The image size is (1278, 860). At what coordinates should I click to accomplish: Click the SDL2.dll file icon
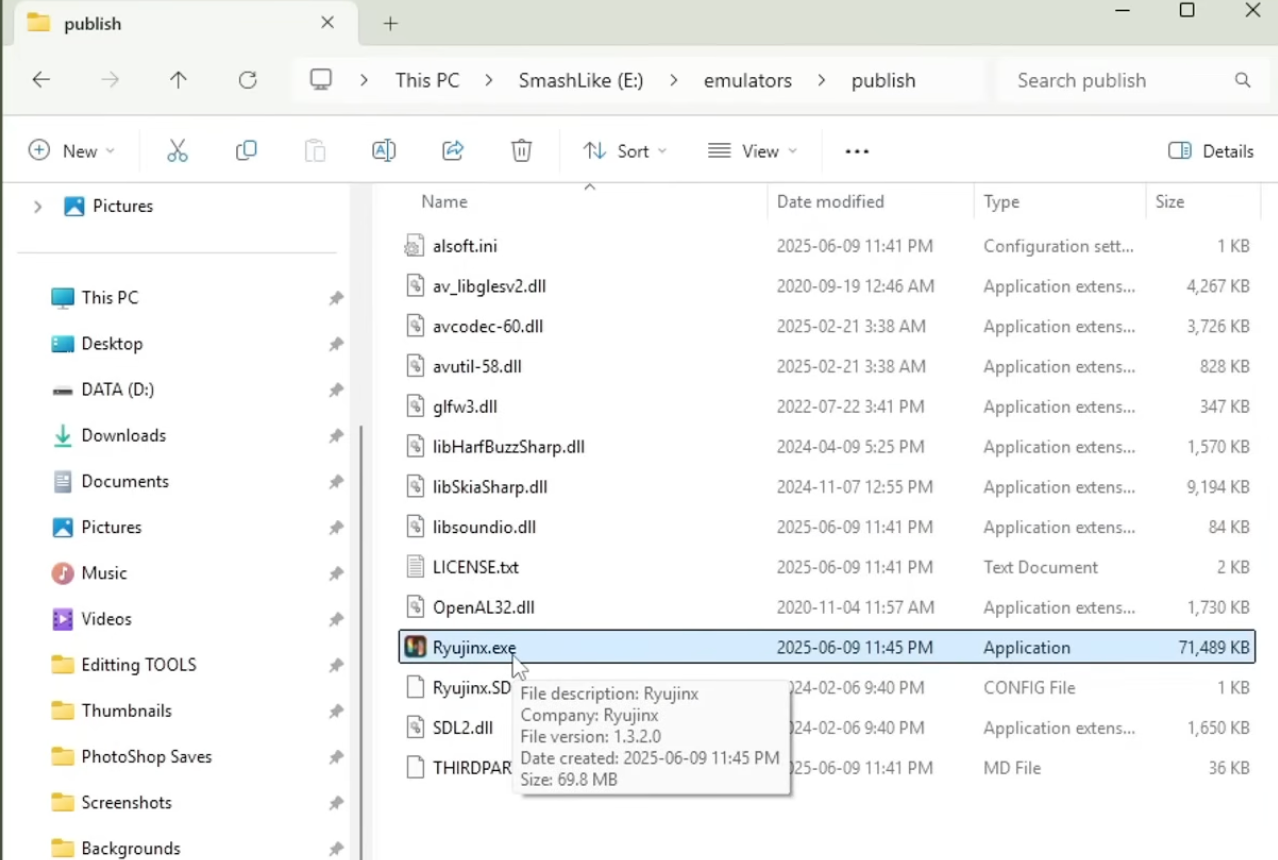pyautogui.click(x=415, y=728)
